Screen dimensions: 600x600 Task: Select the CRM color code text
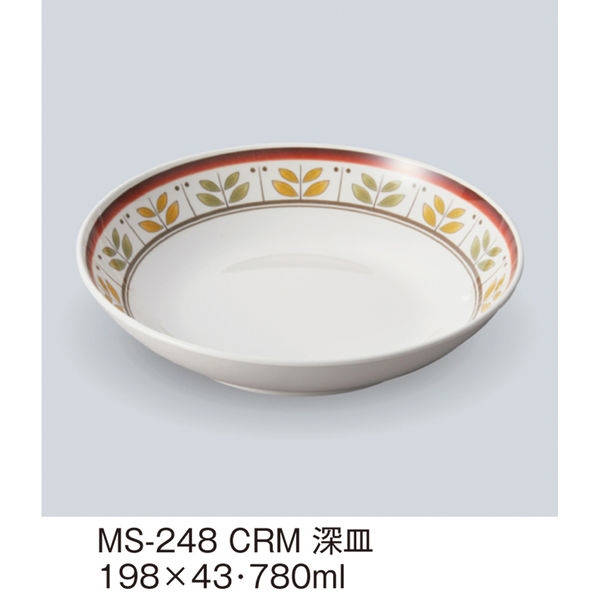point(264,542)
